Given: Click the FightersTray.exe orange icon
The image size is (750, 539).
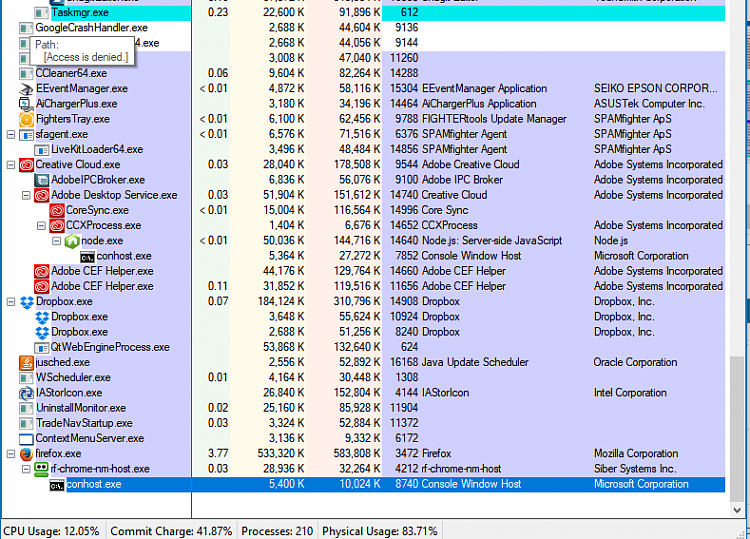Looking at the screenshot, I should tap(26, 119).
